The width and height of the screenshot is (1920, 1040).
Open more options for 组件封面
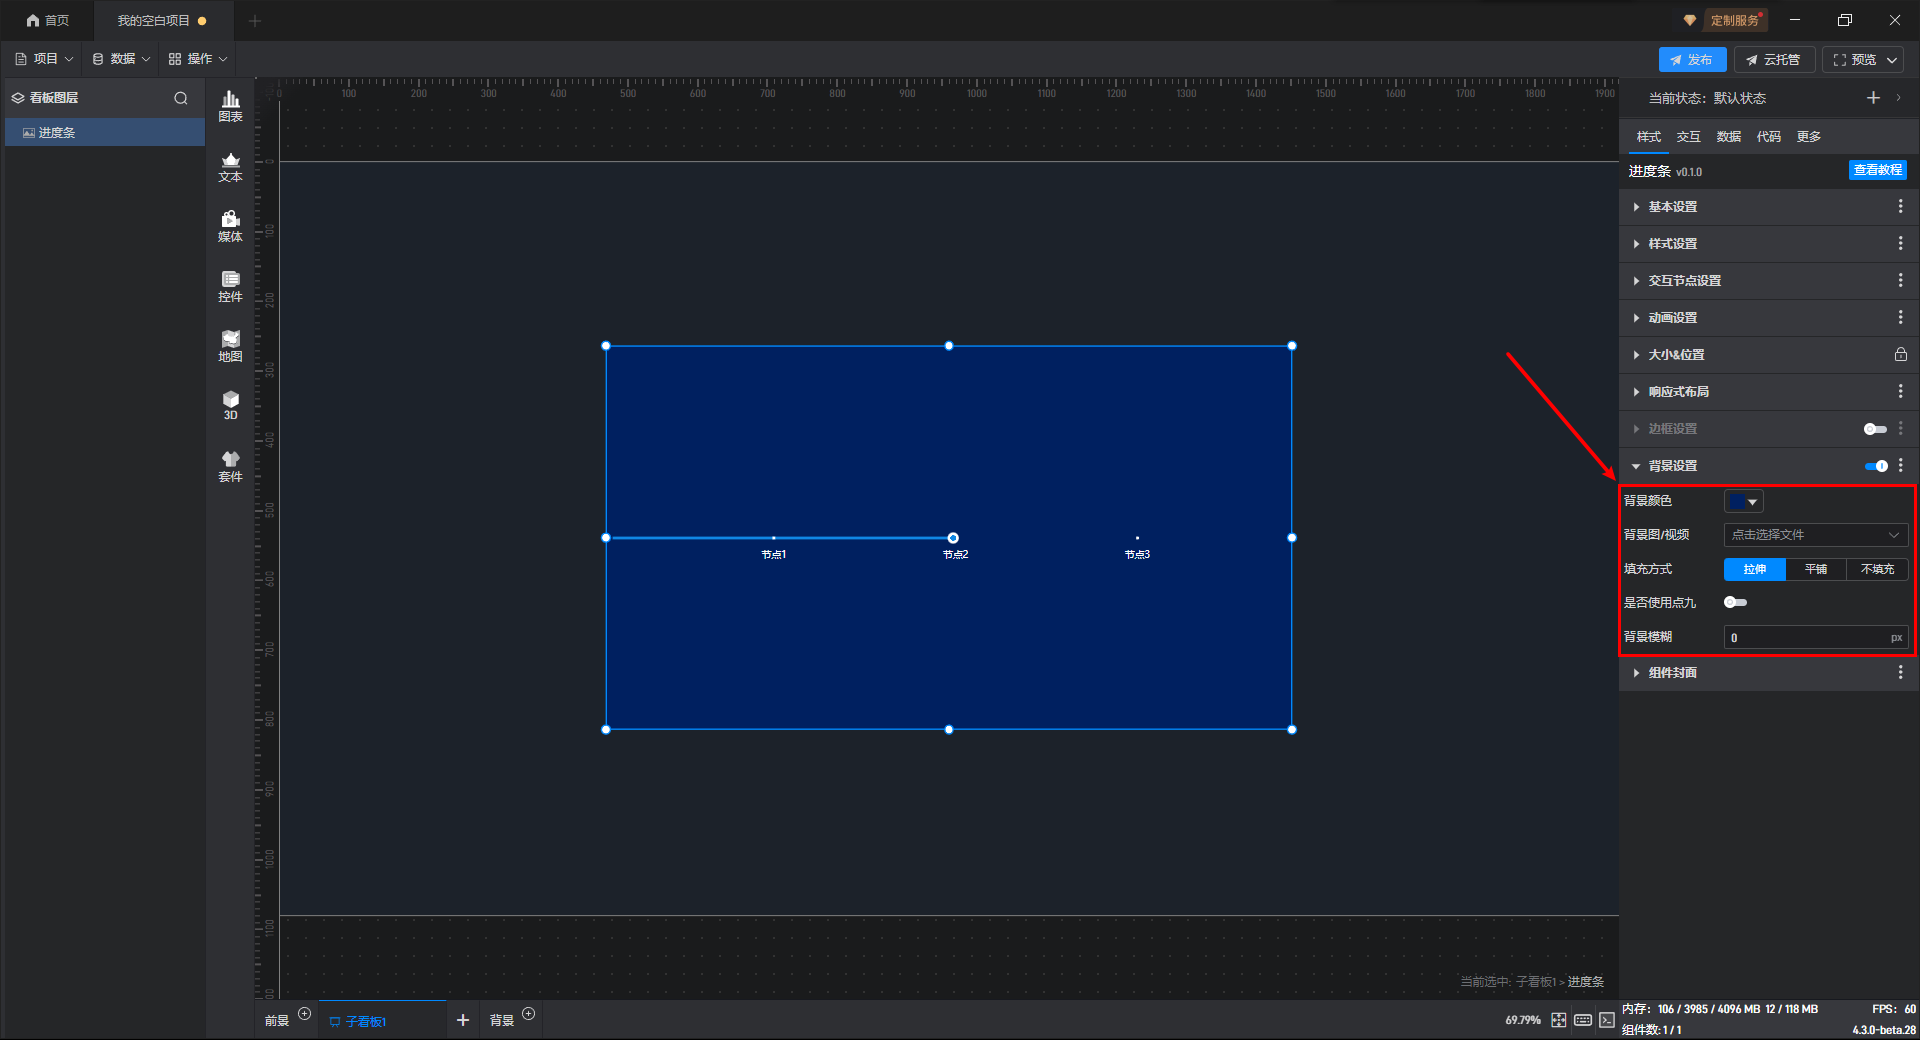click(x=1900, y=672)
